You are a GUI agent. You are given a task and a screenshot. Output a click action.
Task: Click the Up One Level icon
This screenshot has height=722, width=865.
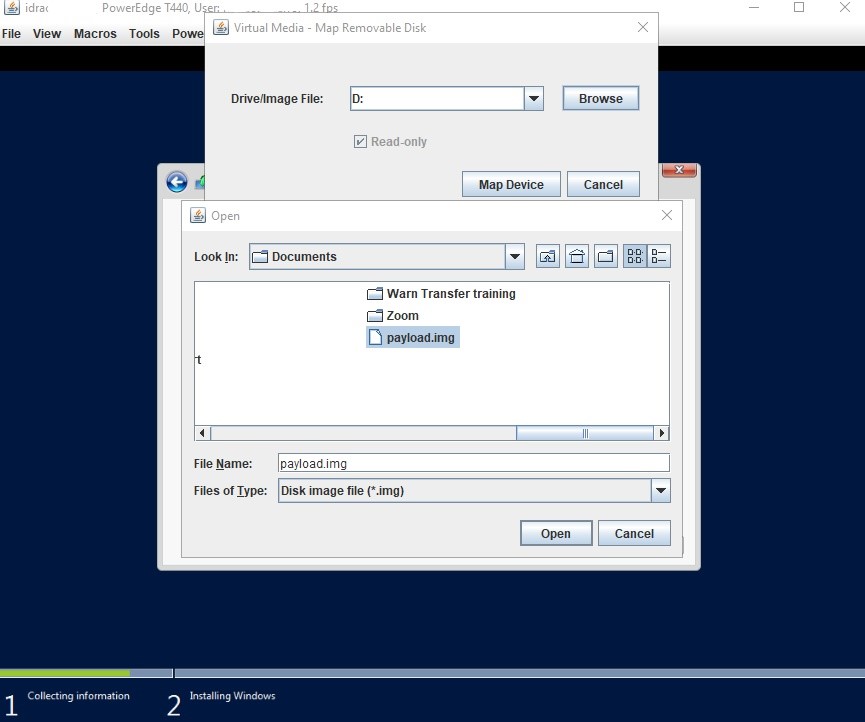click(x=547, y=256)
